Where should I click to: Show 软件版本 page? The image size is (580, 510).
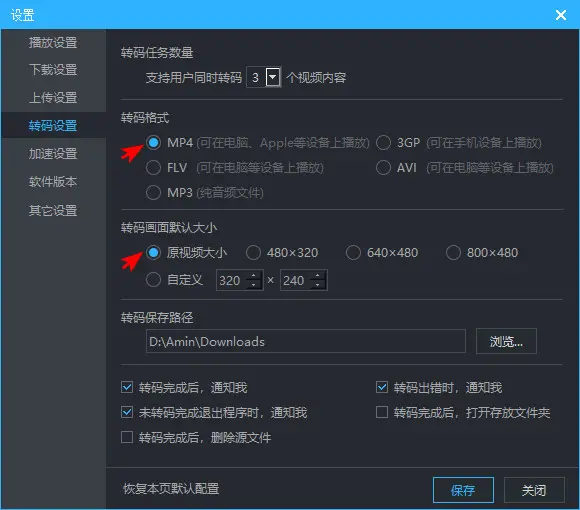coord(53,182)
